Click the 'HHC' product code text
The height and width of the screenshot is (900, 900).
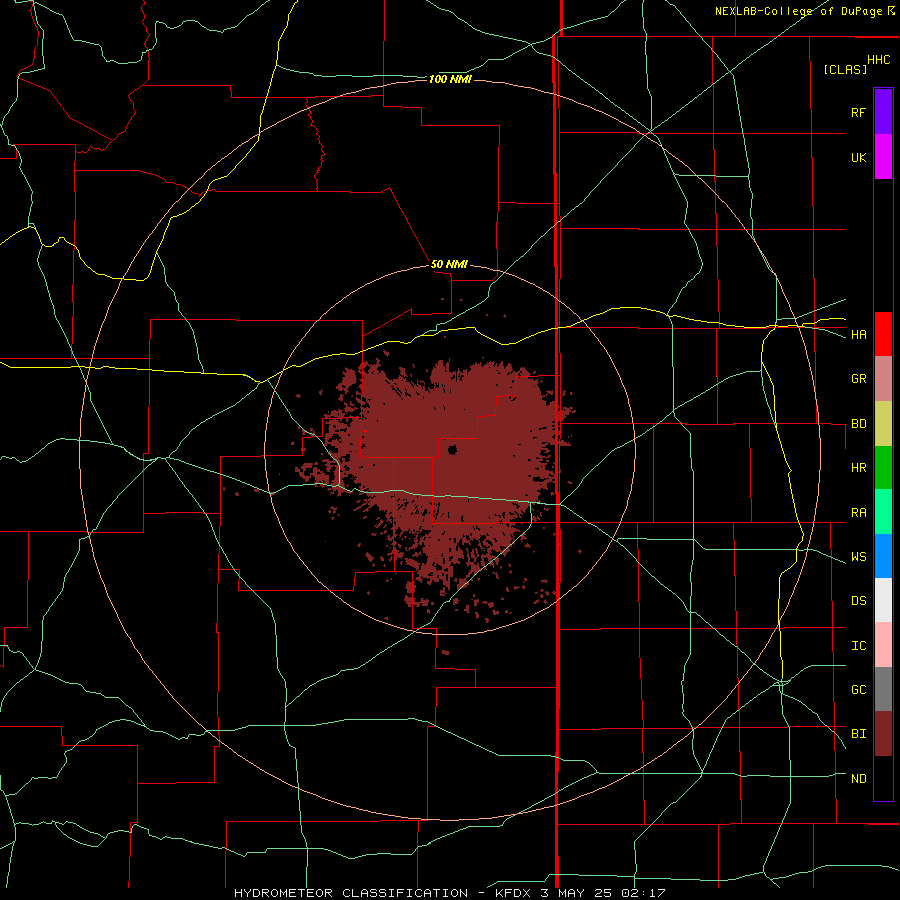[x=879, y=60]
